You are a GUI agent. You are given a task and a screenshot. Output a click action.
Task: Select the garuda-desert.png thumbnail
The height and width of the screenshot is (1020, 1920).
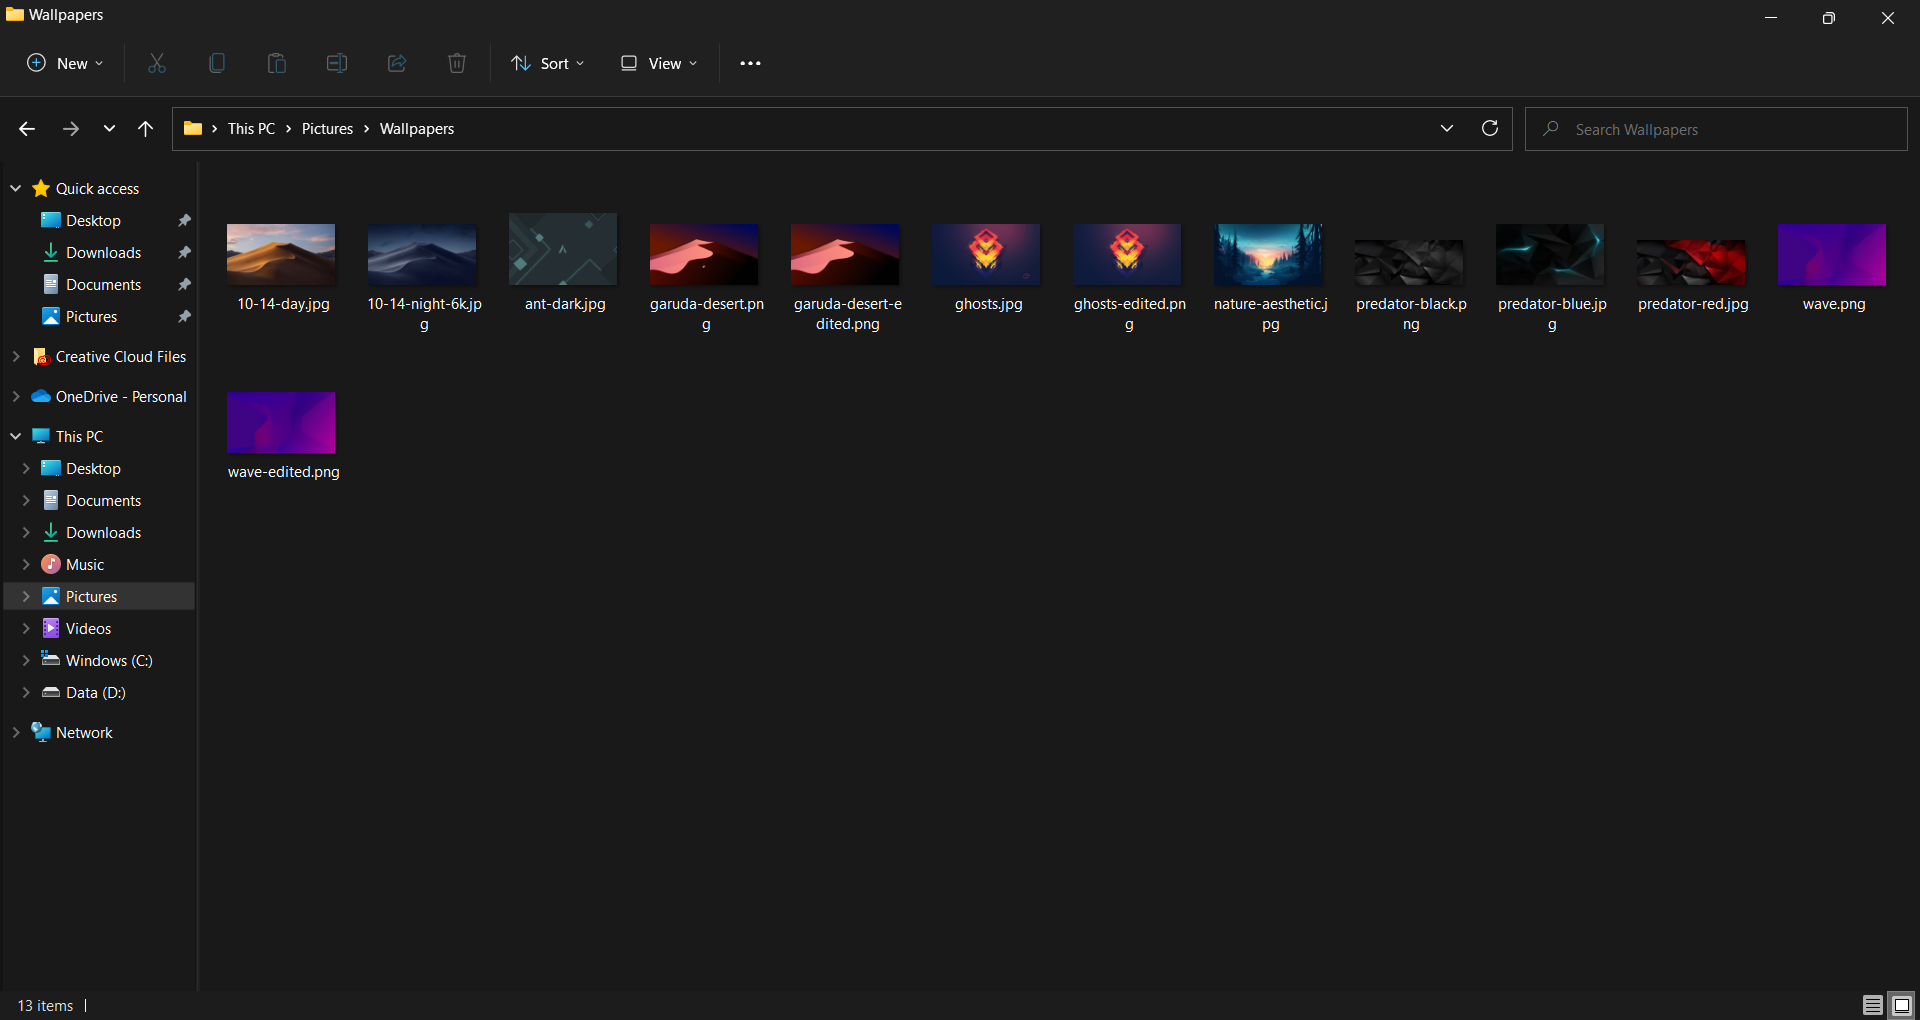click(x=704, y=254)
